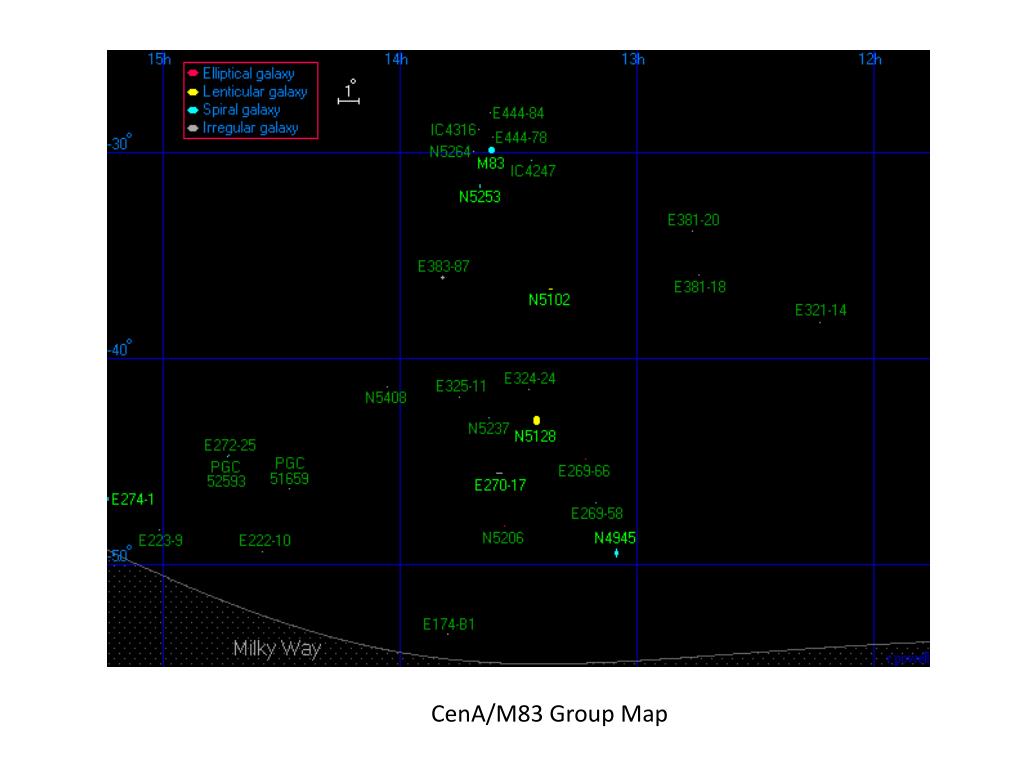Click the PGC 52593 label
Screen dimensions: 1024x768
(226, 474)
